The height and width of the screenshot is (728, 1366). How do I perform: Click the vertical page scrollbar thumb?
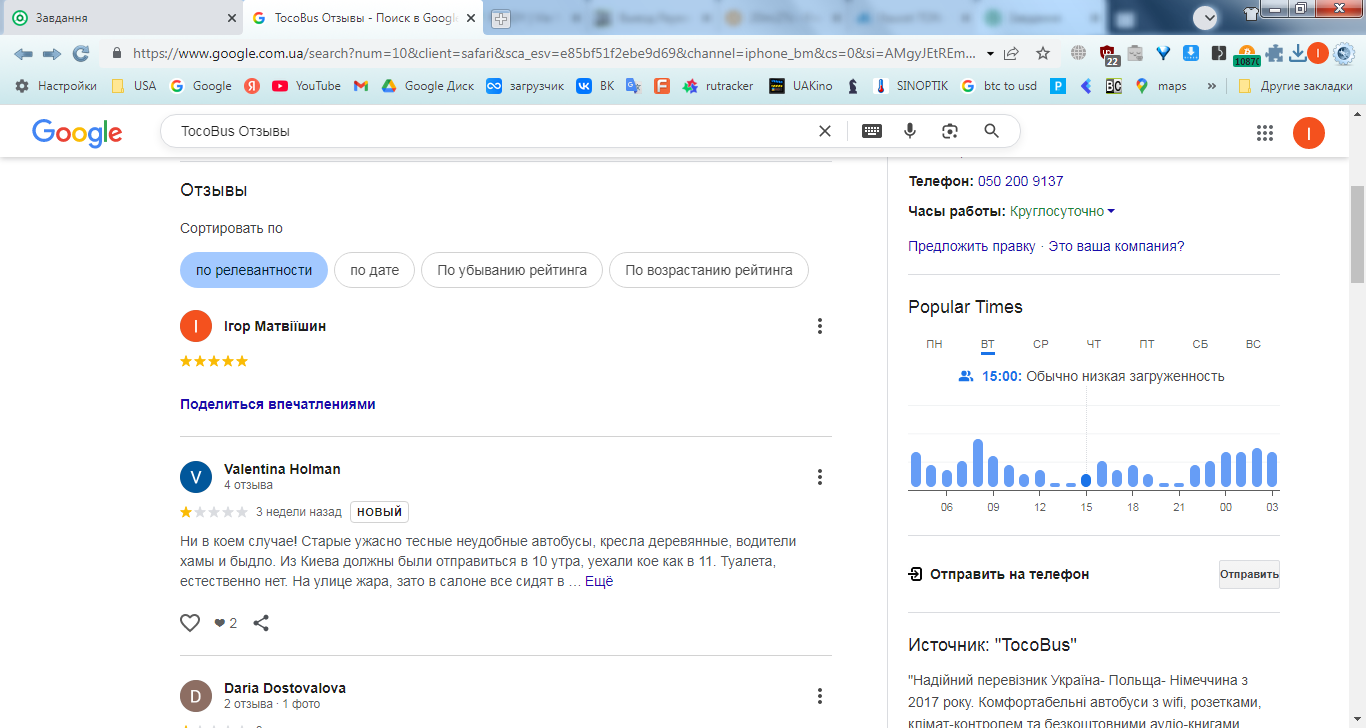click(x=1357, y=233)
